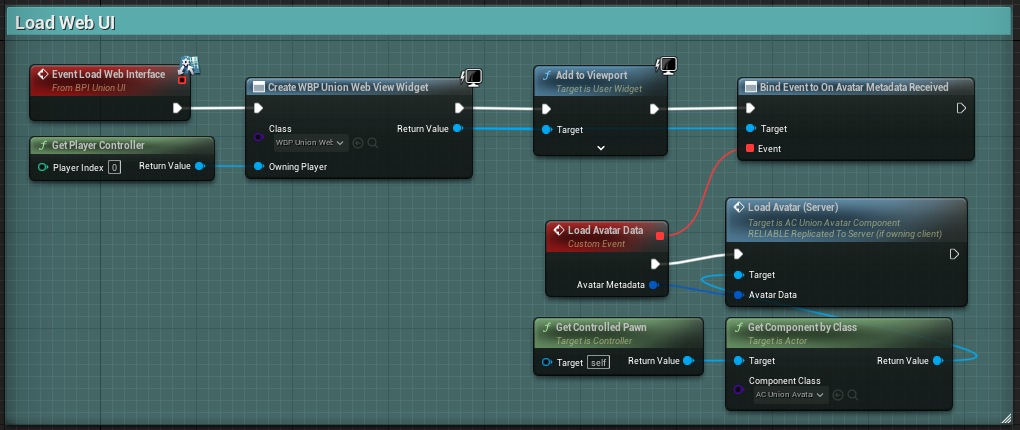This screenshot has height=430, width=1020.
Task: Select the Add to Viewport node header
Action: click(x=600, y=81)
